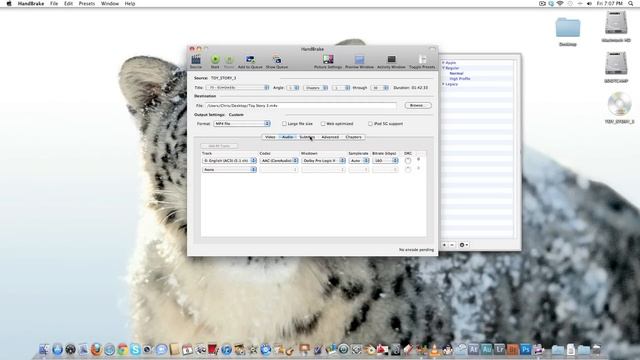The height and width of the screenshot is (360, 640).
Task: Open Spotlight magnifier in menu bar
Action: [x=631, y=3]
